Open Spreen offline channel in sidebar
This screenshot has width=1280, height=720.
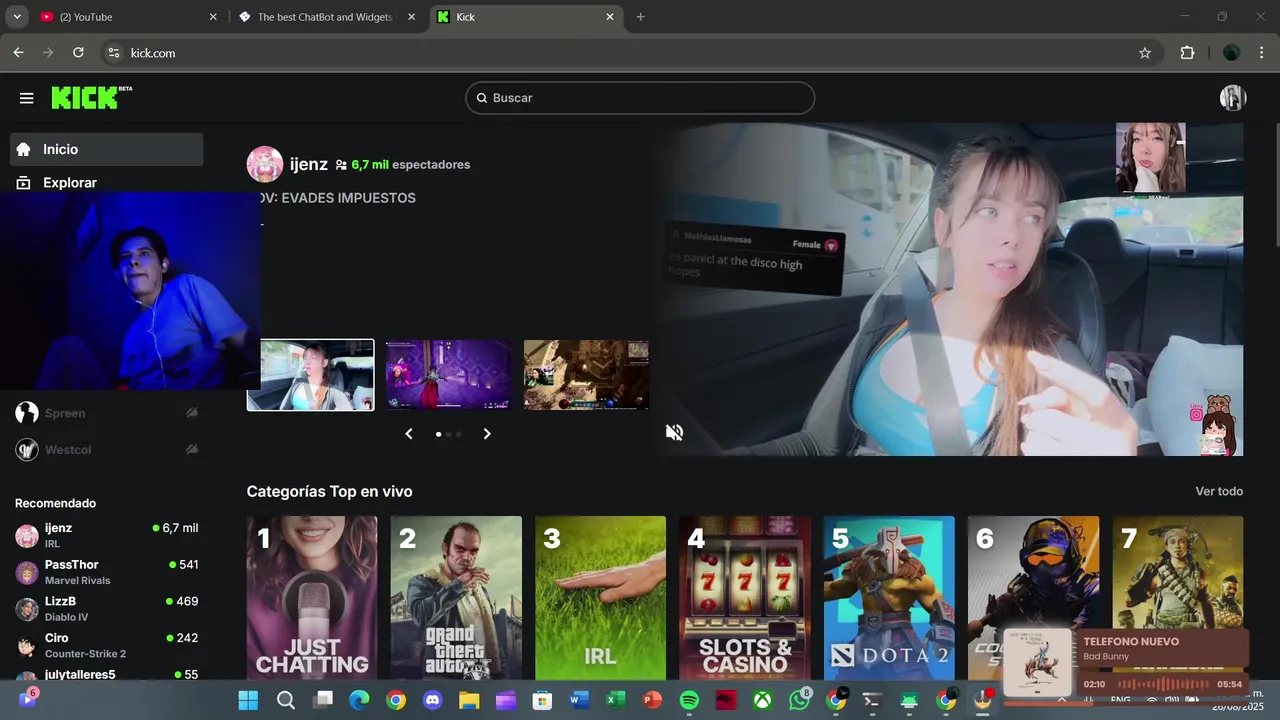[107, 413]
